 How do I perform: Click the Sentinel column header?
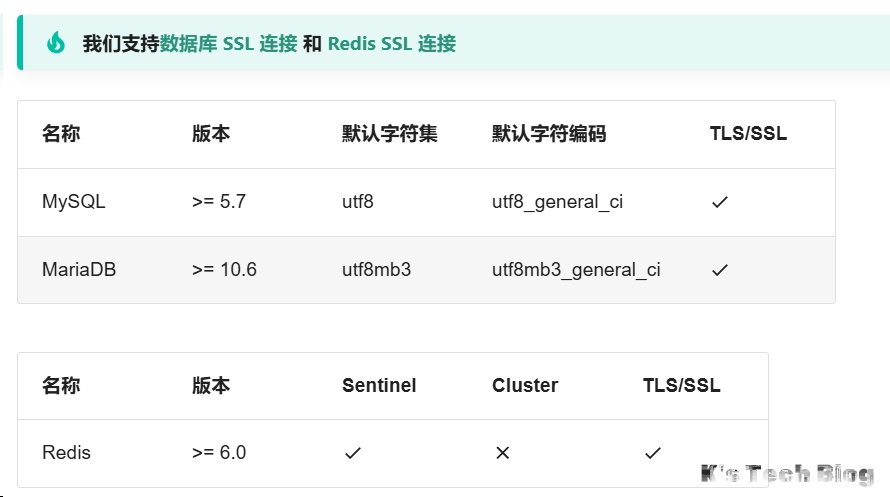(x=379, y=385)
